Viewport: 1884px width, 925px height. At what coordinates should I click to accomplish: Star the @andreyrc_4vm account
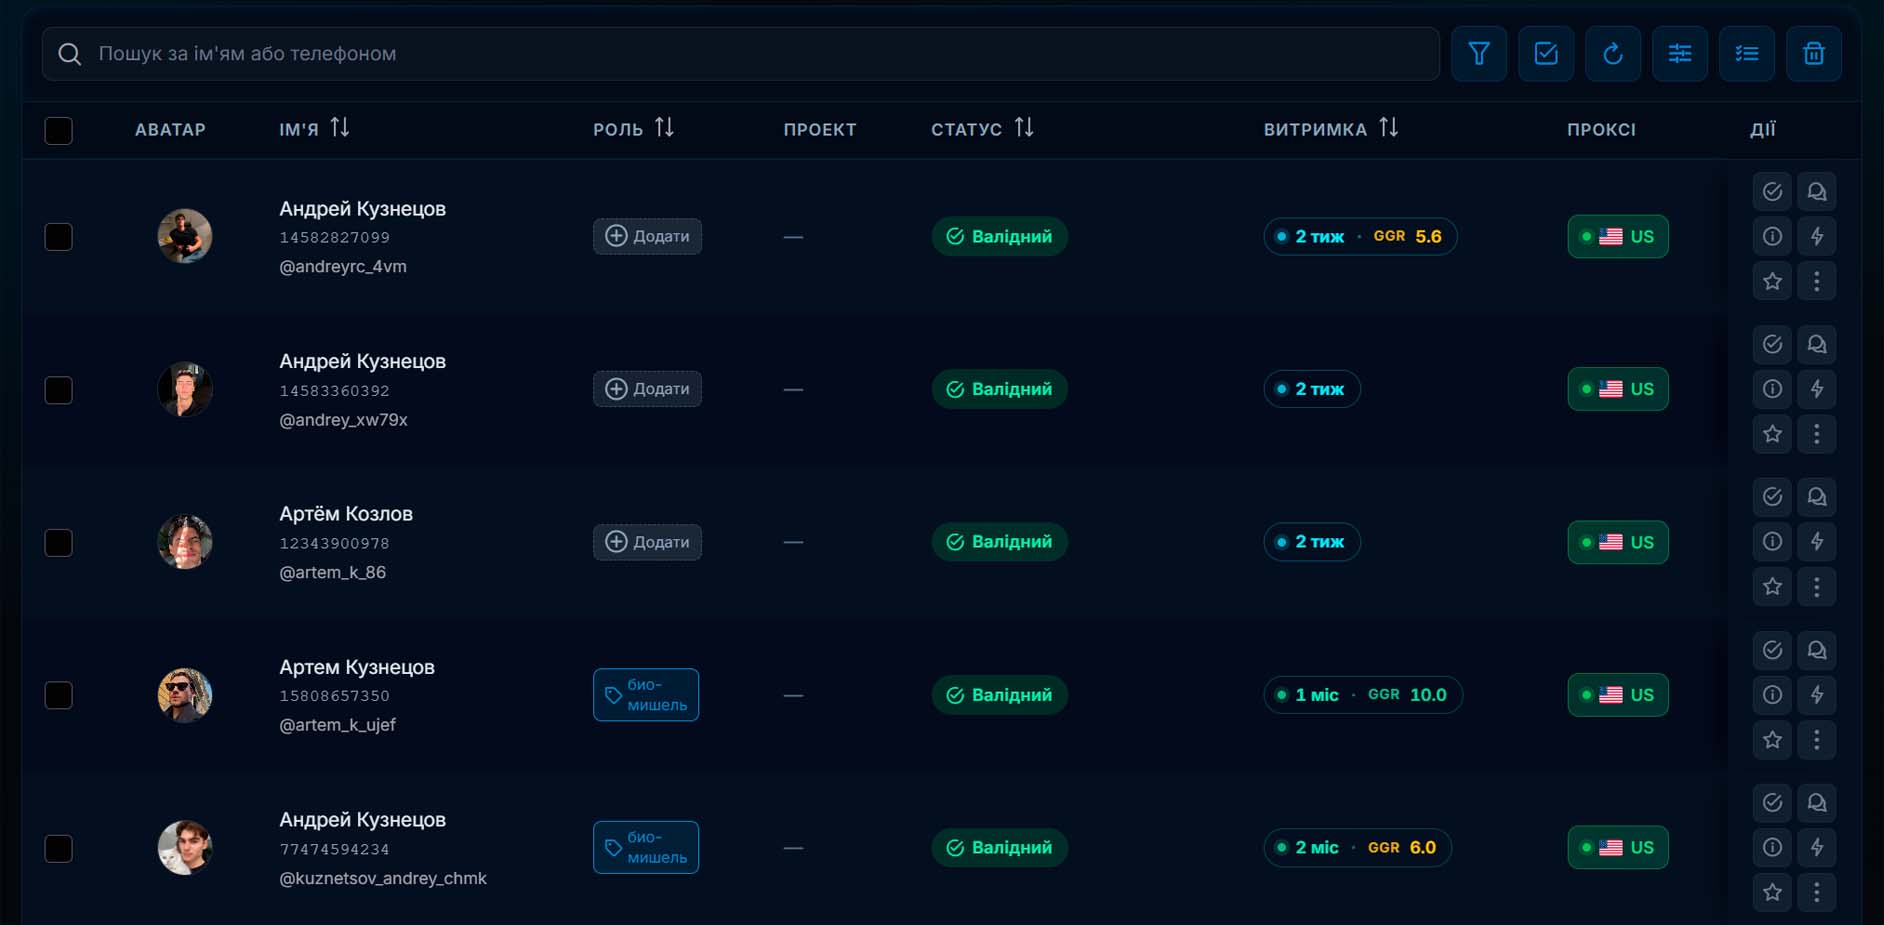(x=1772, y=281)
